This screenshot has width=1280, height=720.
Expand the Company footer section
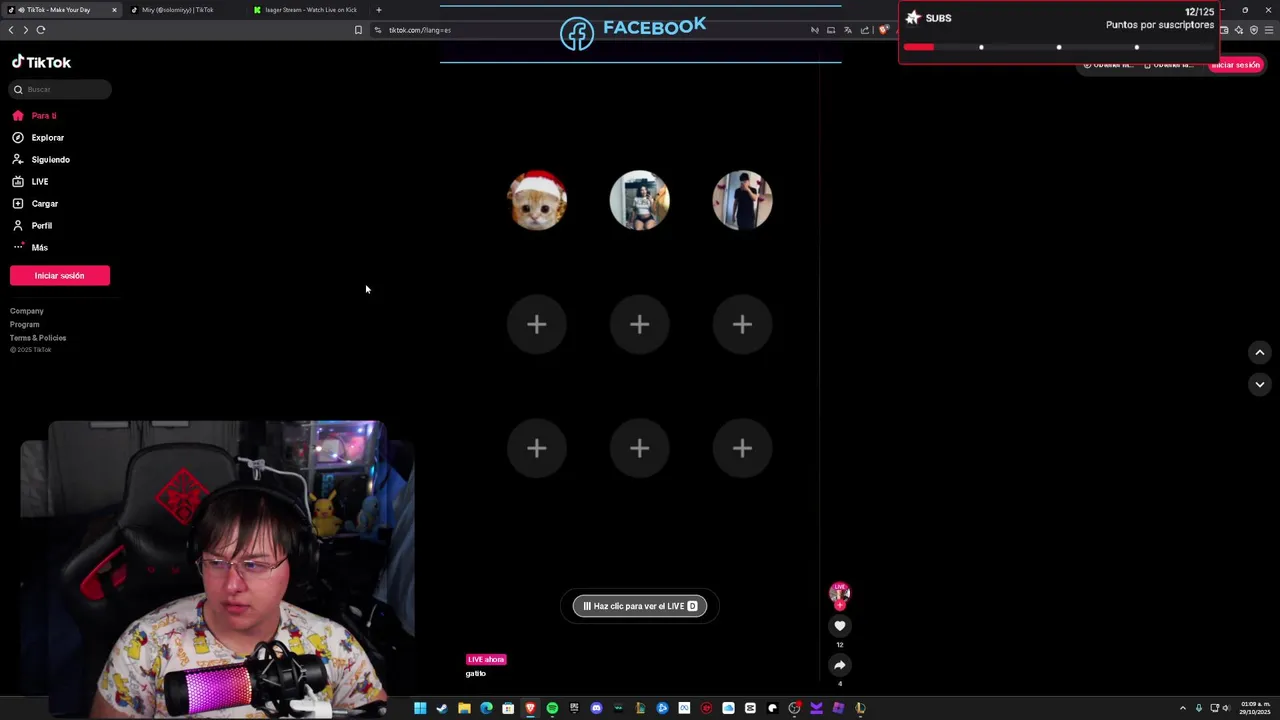27,311
